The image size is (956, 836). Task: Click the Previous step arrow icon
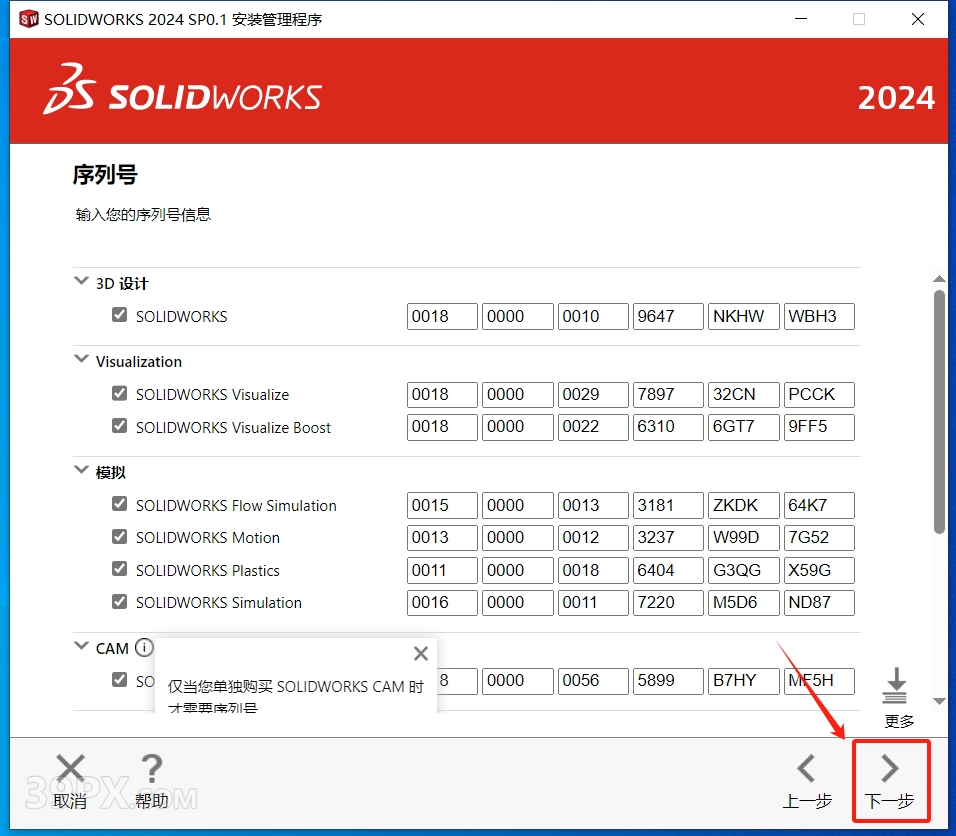(x=806, y=769)
